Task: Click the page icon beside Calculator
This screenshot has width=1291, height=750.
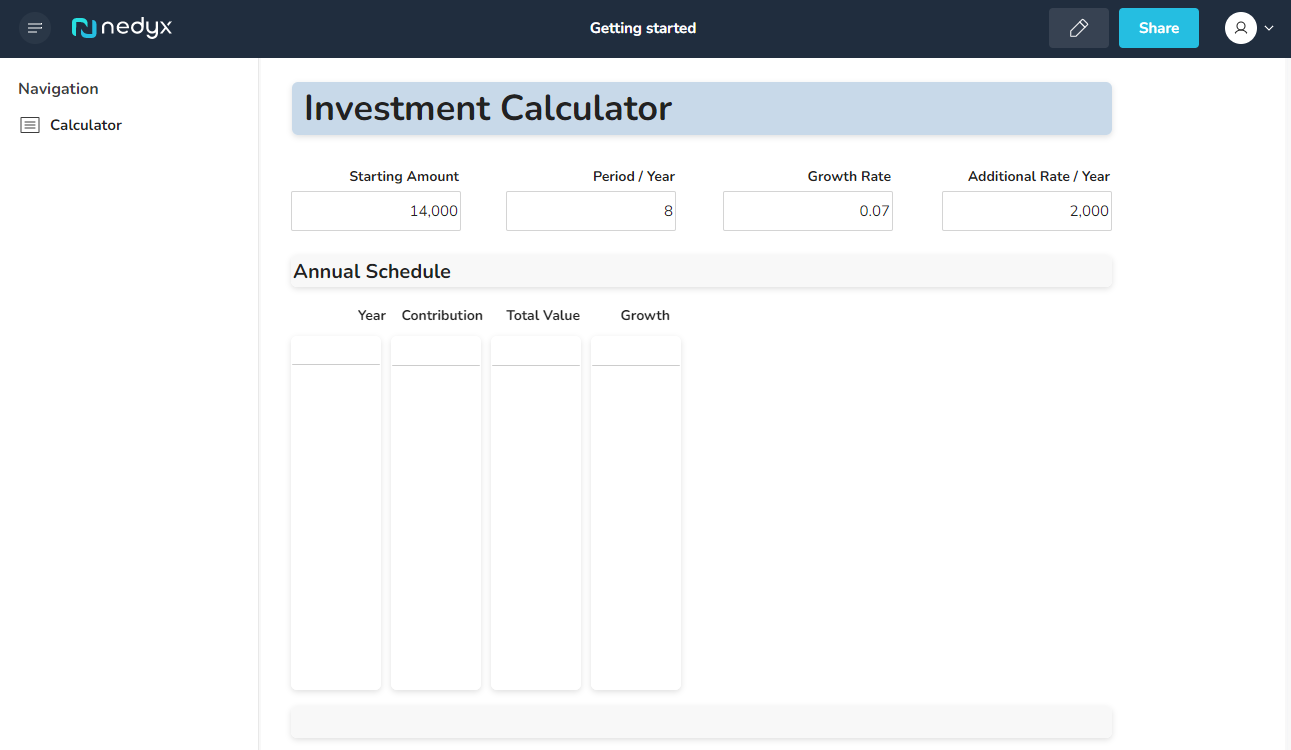Action: 30,125
